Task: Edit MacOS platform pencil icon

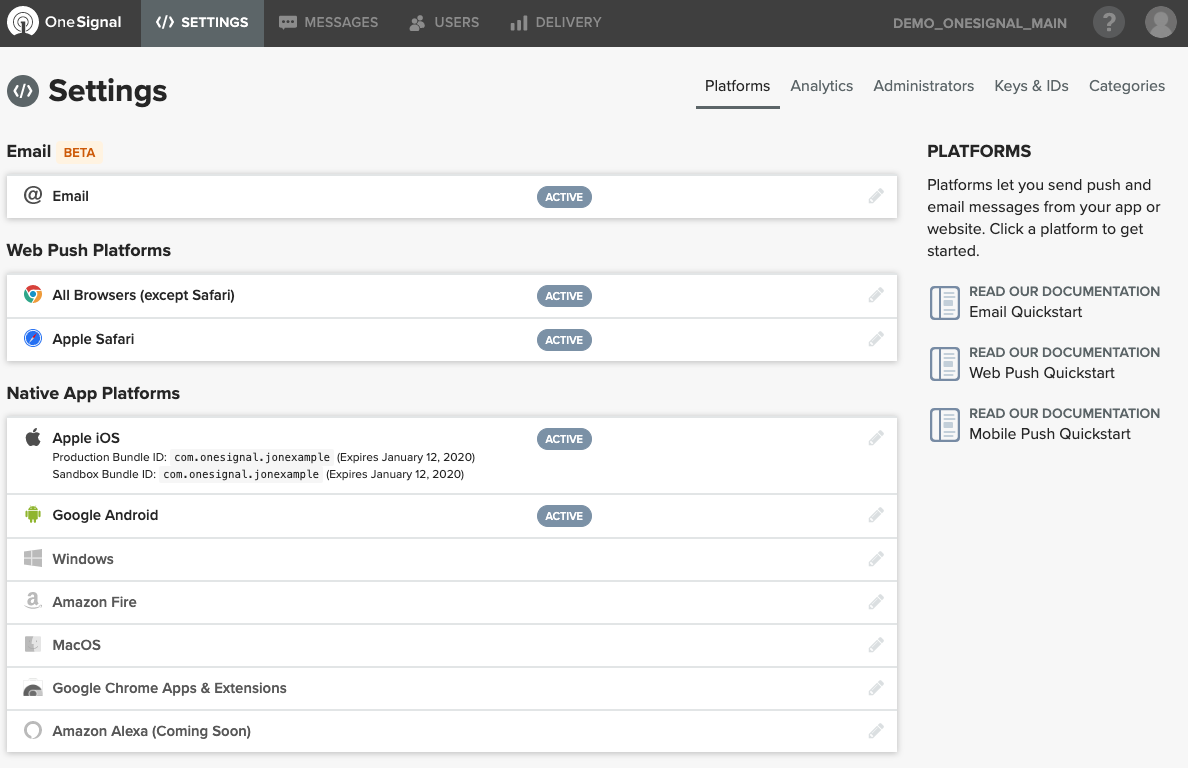Action: click(x=876, y=645)
